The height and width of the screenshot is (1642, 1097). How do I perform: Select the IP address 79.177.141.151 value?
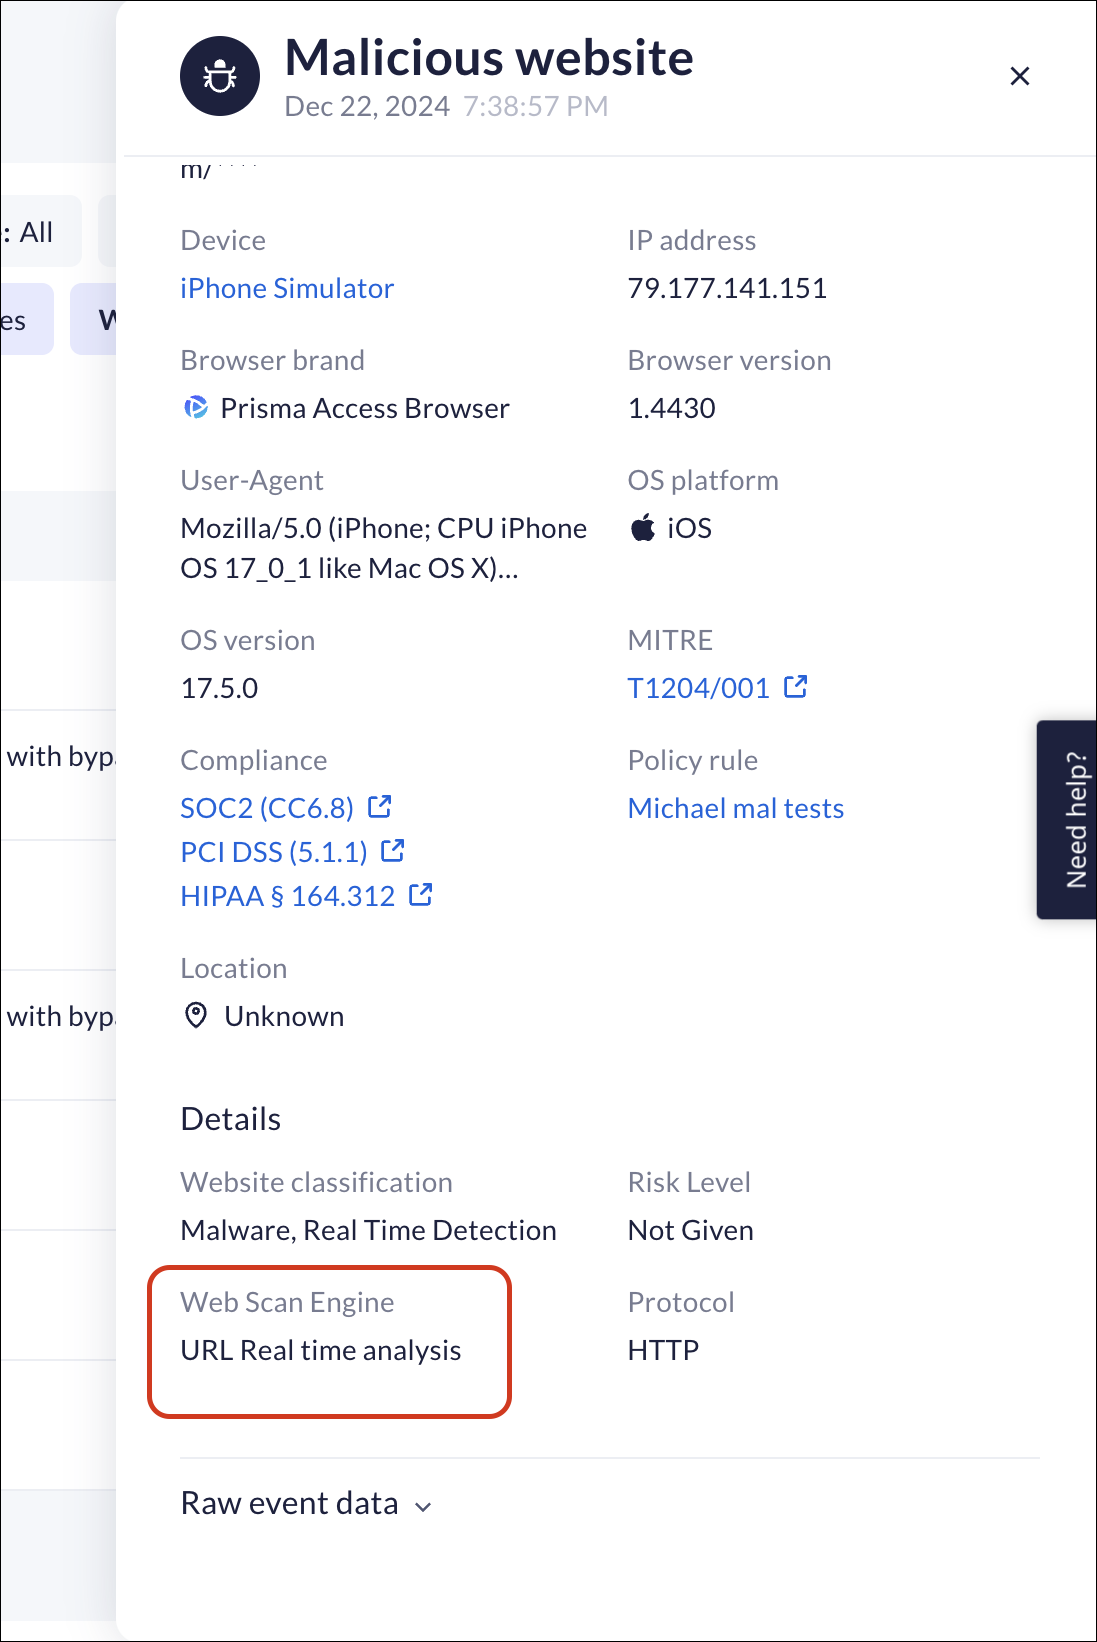click(x=727, y=289)
